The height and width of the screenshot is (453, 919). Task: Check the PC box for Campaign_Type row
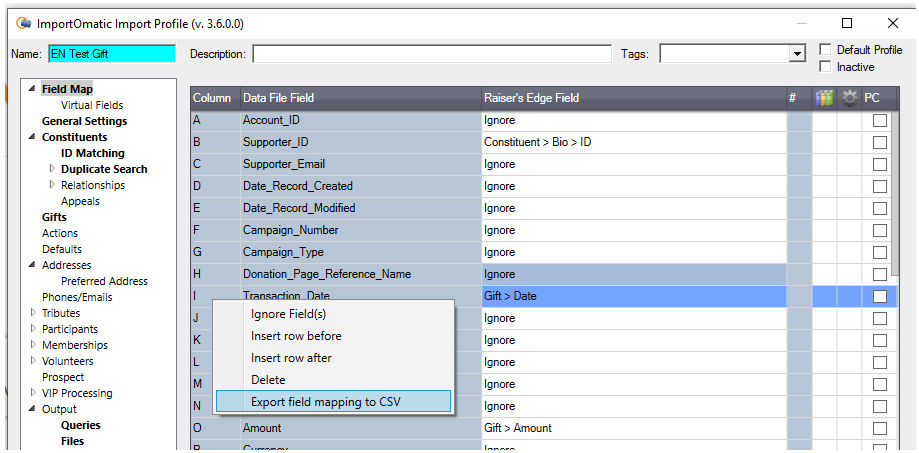pyautogui.click(x=880, y=253)
